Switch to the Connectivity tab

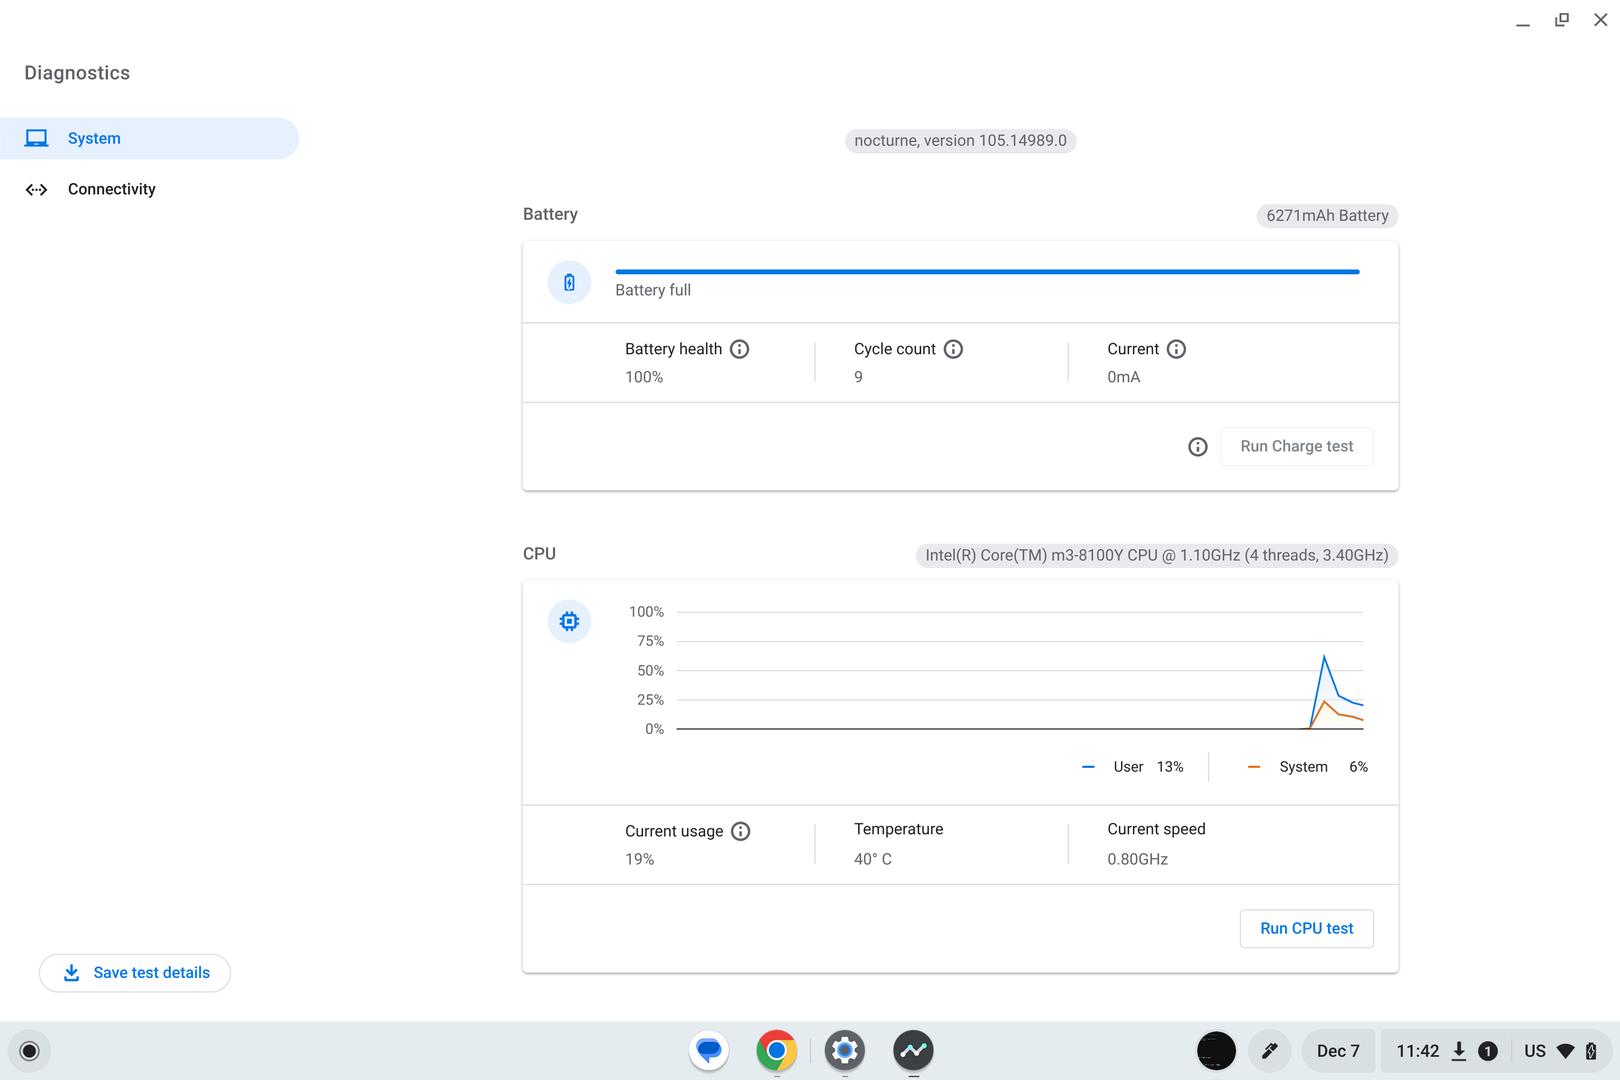(111, 189)
